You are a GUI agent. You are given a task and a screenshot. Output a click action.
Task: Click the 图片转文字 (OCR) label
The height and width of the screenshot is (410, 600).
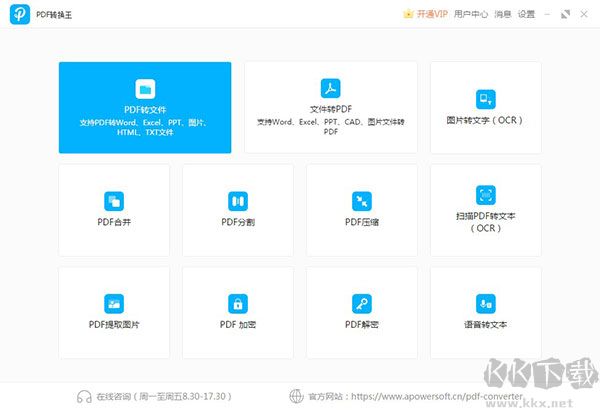pos(485,120)
